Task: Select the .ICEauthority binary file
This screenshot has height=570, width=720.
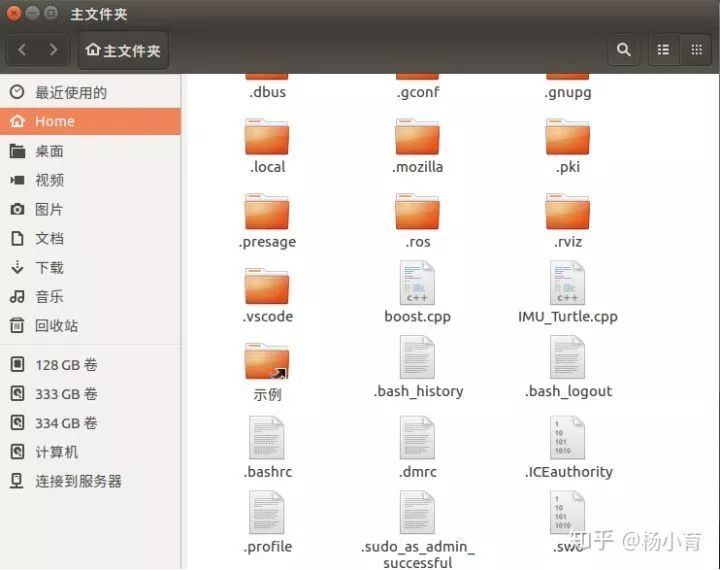Action: tap(567, 439)
